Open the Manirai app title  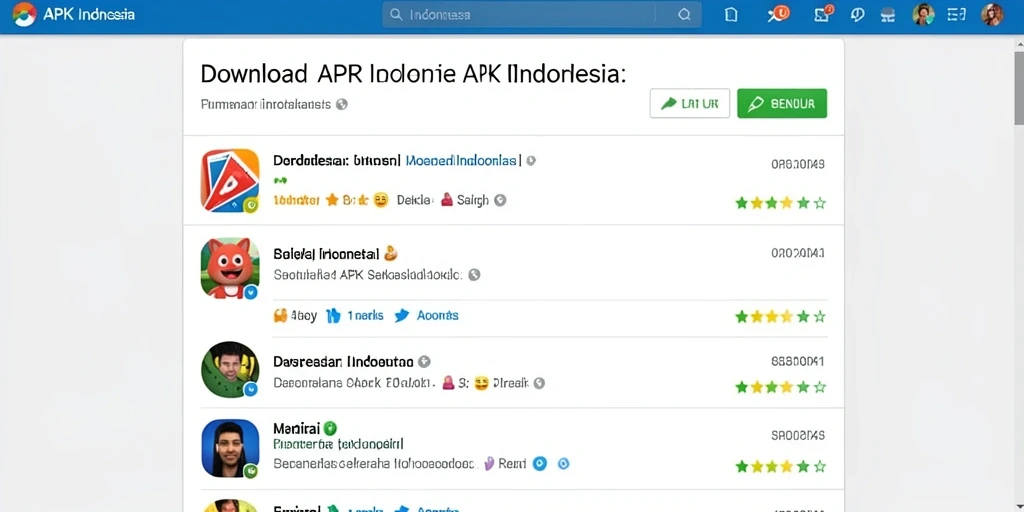point(296,428)
